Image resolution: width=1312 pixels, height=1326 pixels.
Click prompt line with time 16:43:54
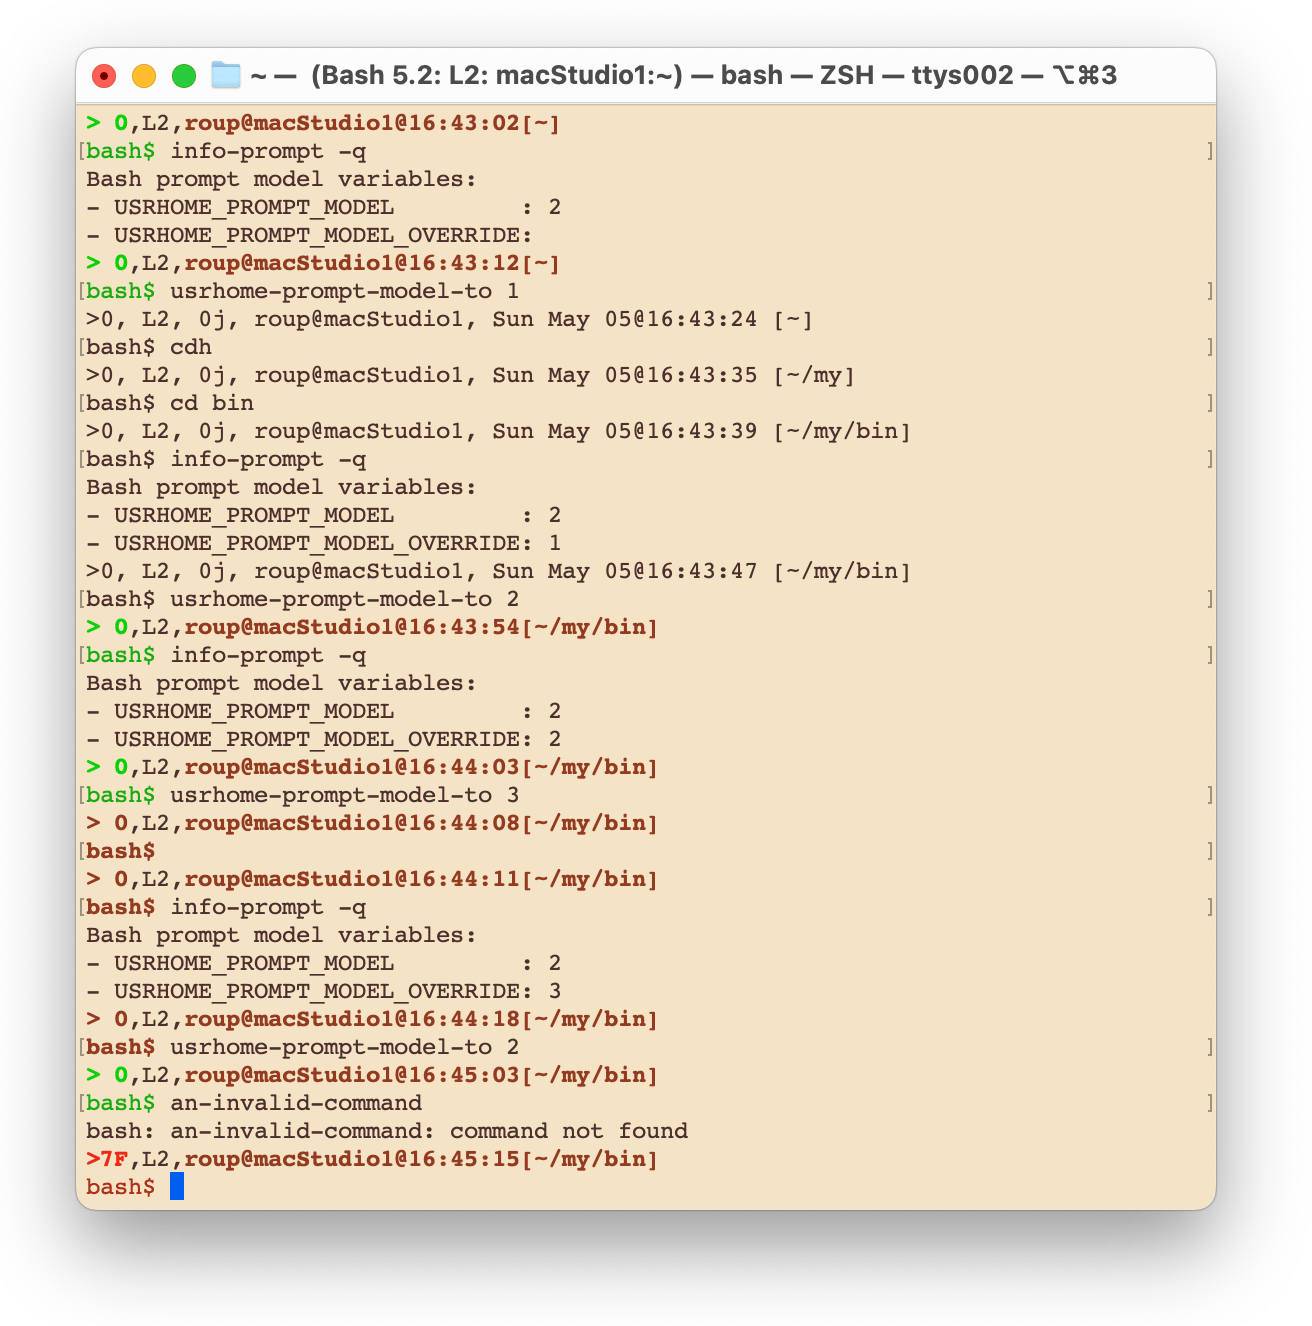click(372, 627)
